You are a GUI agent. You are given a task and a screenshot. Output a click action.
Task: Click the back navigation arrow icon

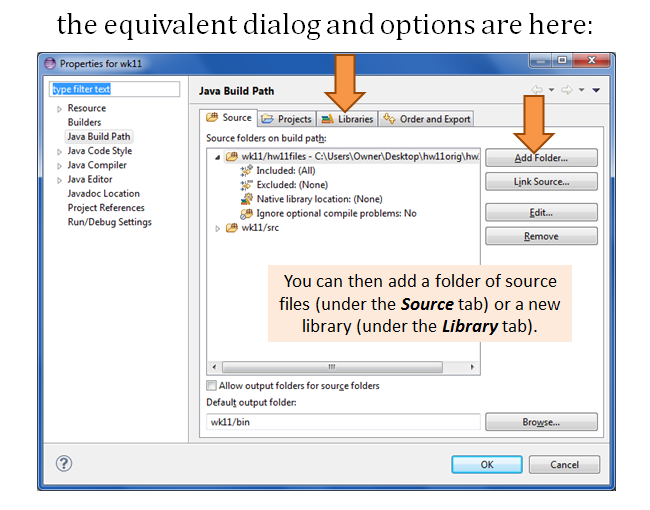coord(538,91)
